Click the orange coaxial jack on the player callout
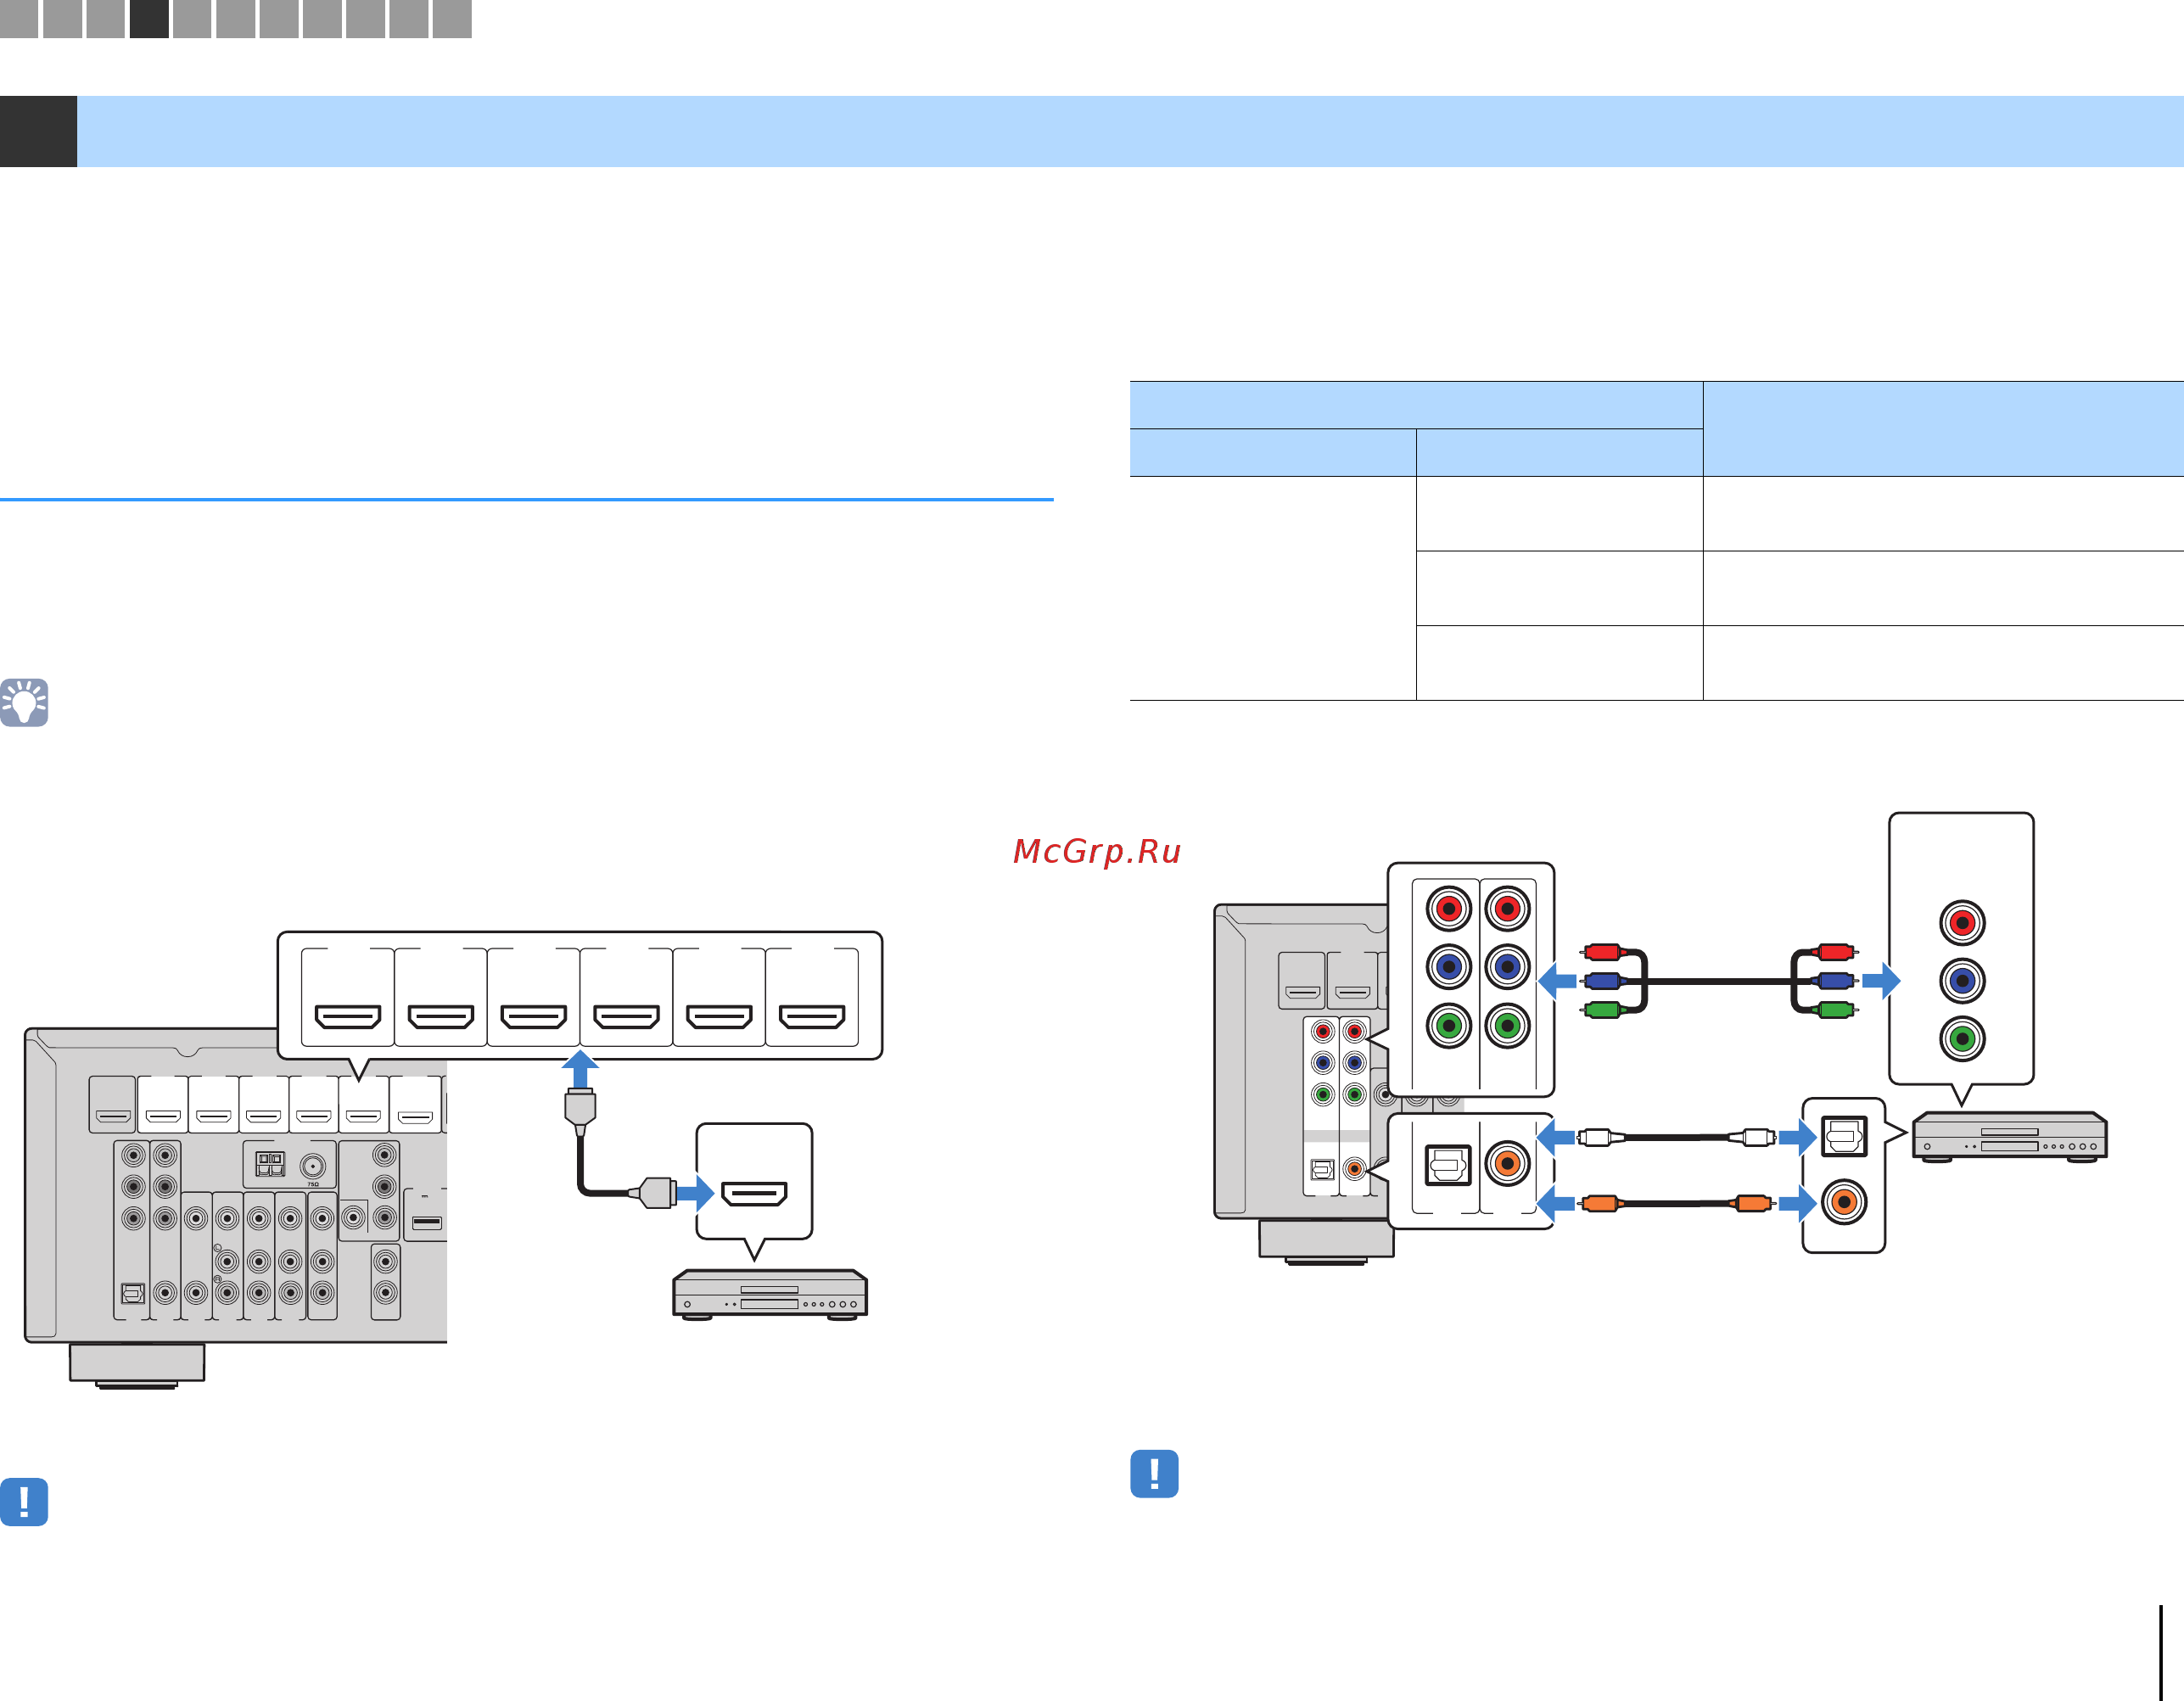Image resolution: width=2184 pixels, height=1701 pixels. click(1843, 1201)
